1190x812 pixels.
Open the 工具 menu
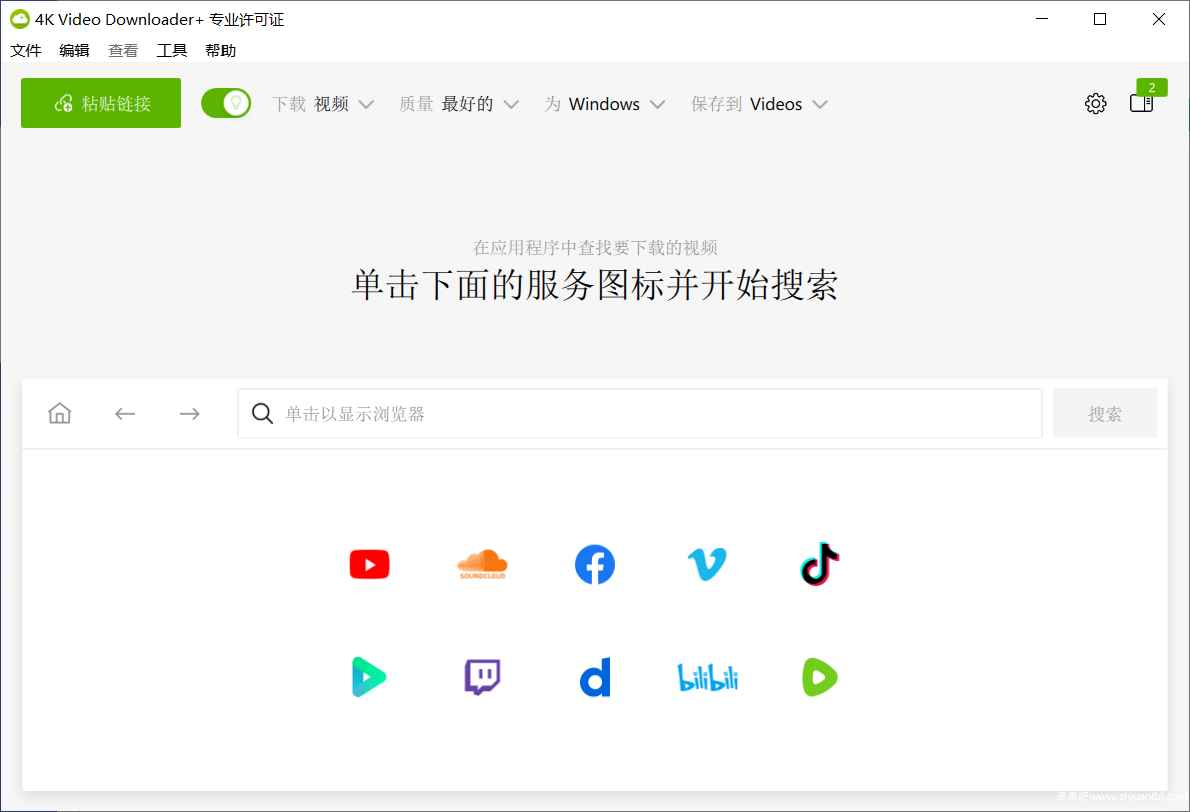171,50
